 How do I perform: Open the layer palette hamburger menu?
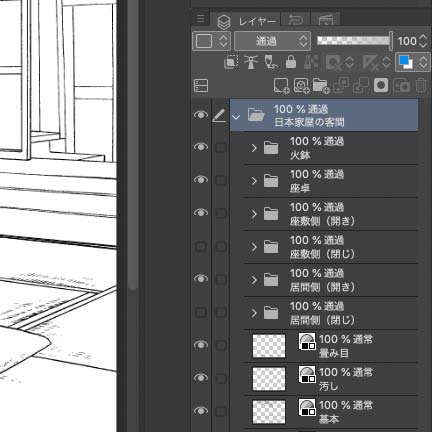tap(200, 19)
